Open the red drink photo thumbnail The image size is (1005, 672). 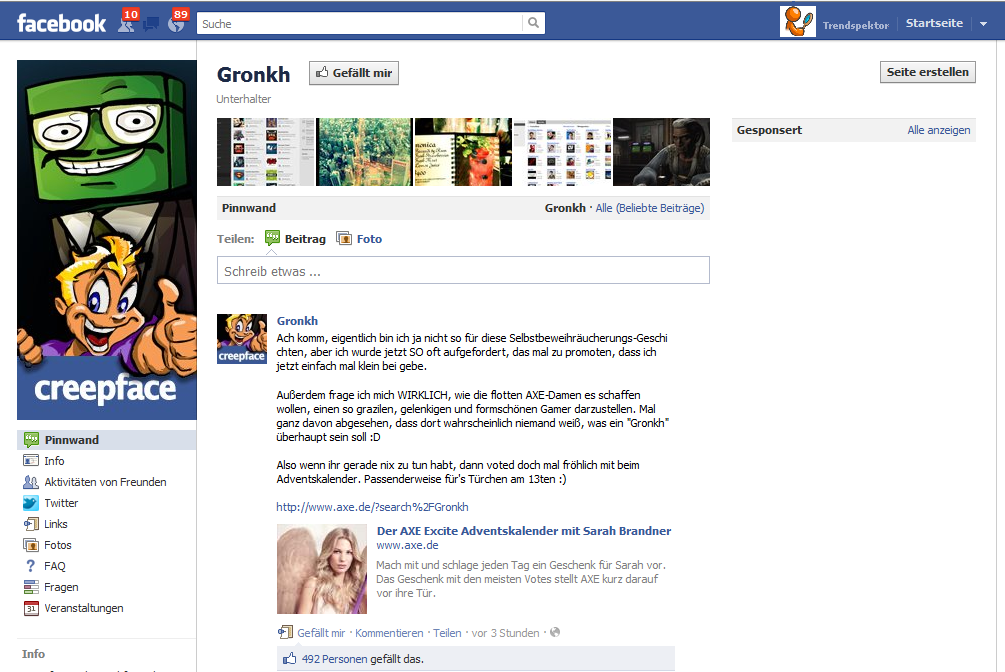point(463,152)
